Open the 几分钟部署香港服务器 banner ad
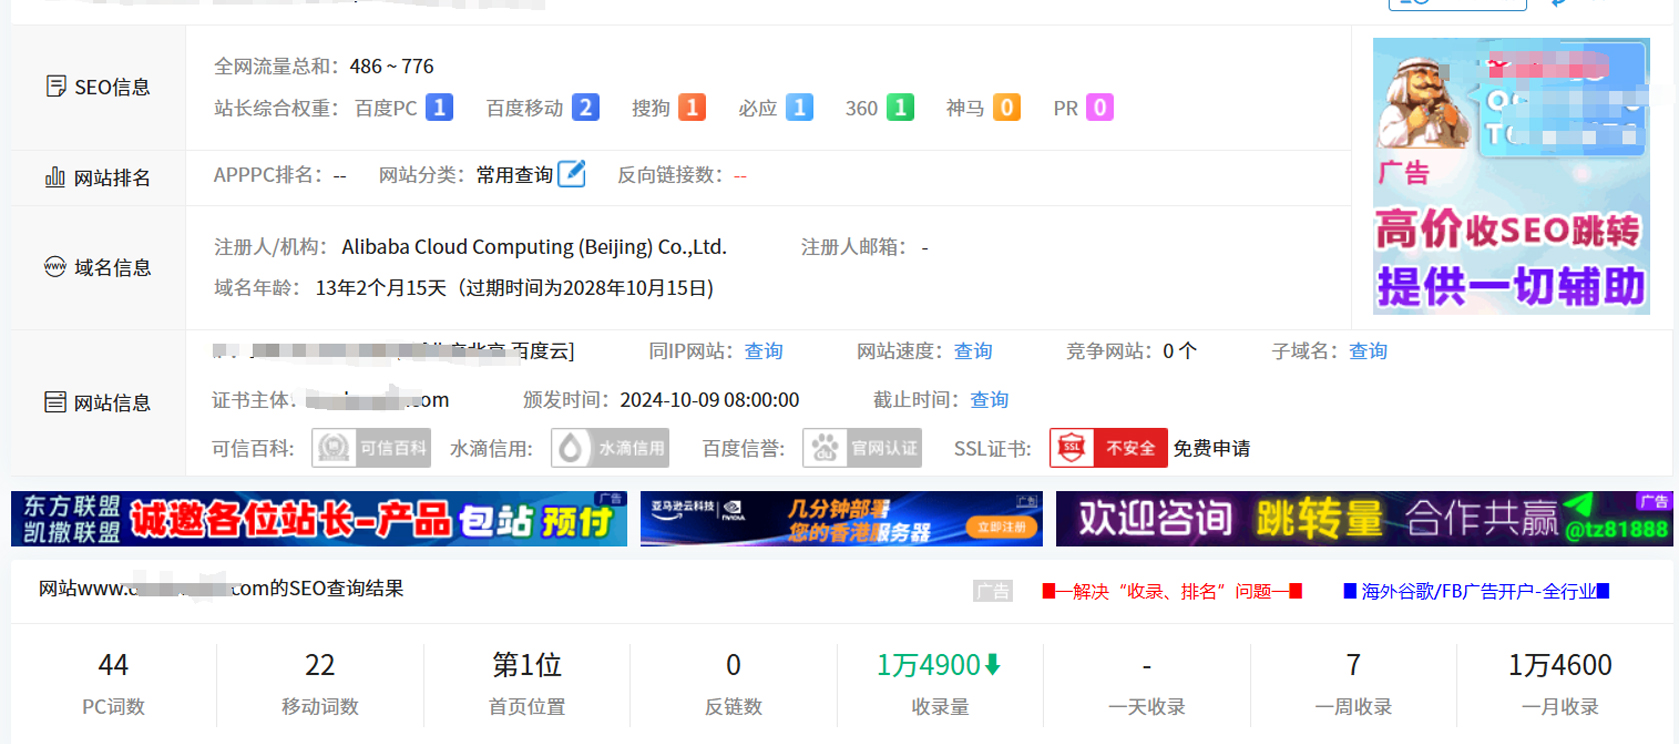This screenshot has height=744, width=1679. tap(841, 518)
